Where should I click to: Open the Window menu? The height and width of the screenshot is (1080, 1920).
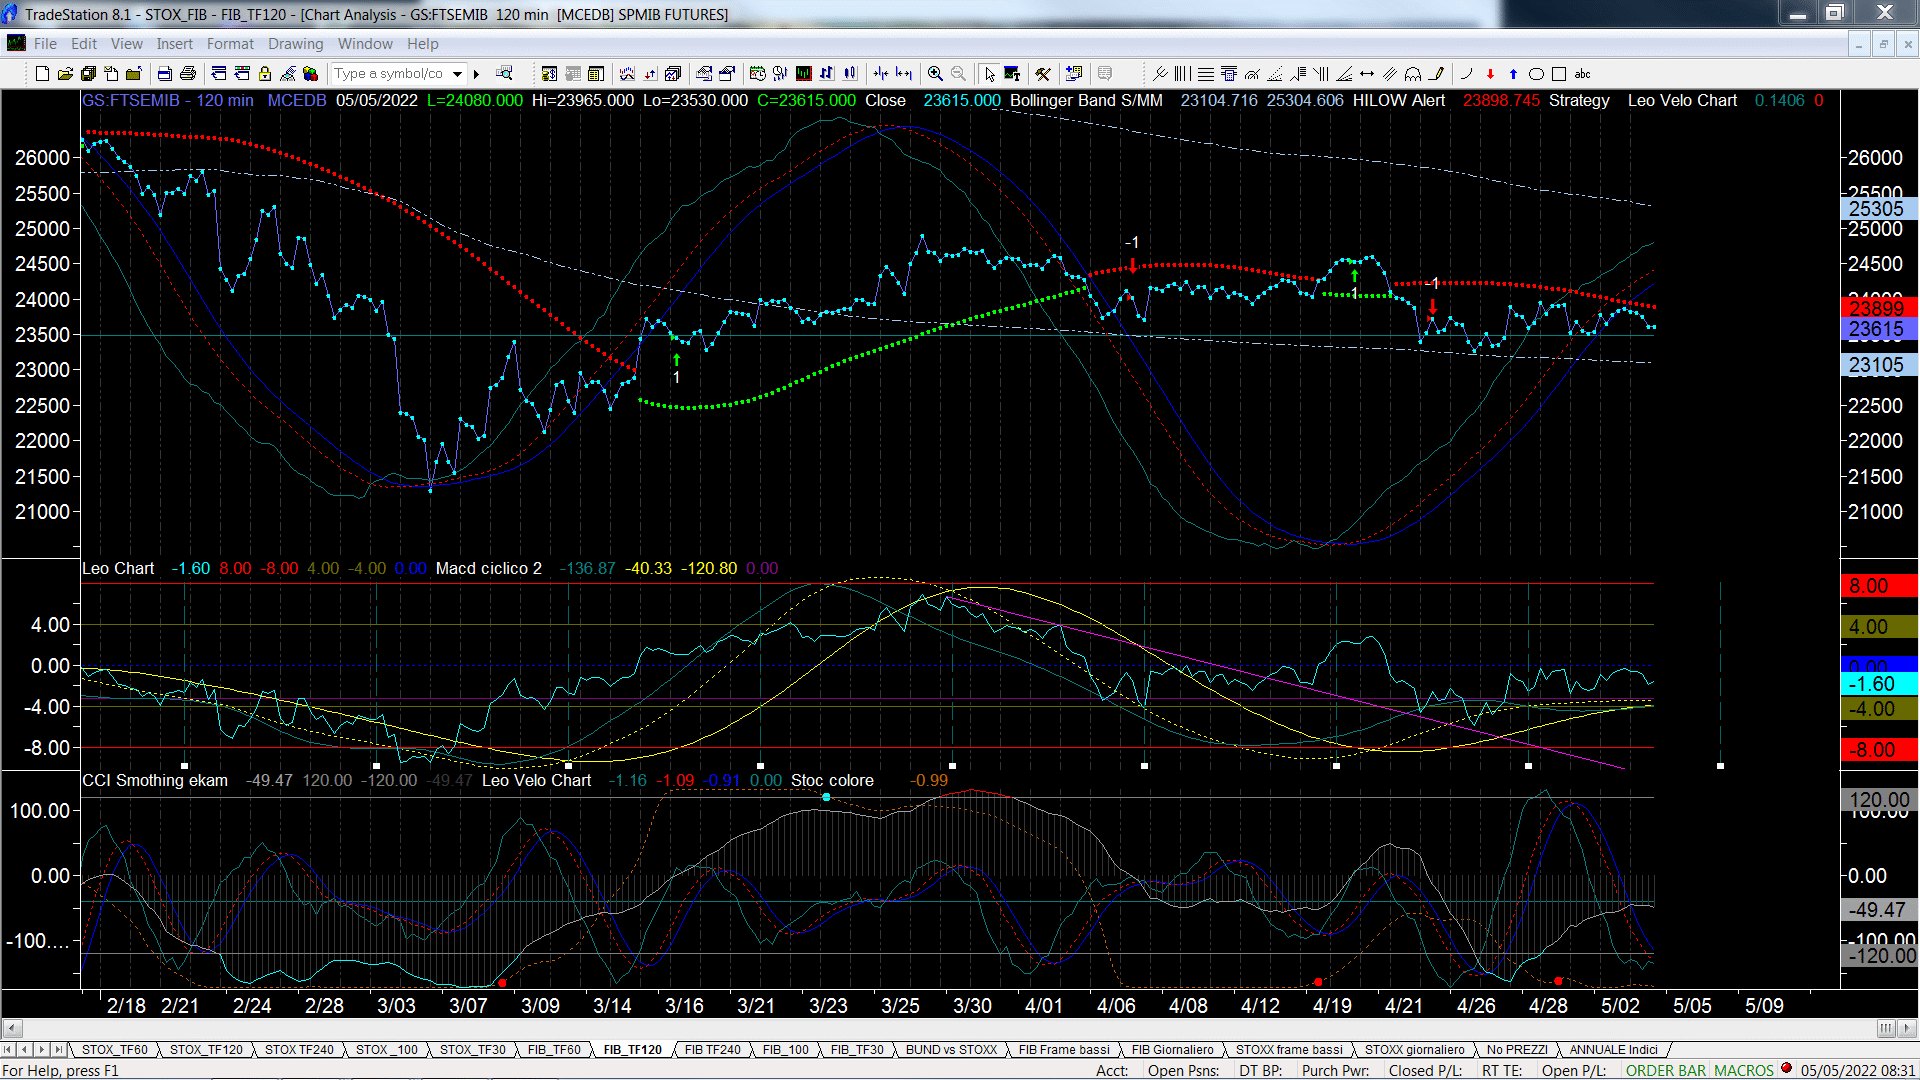click(365, 44)
